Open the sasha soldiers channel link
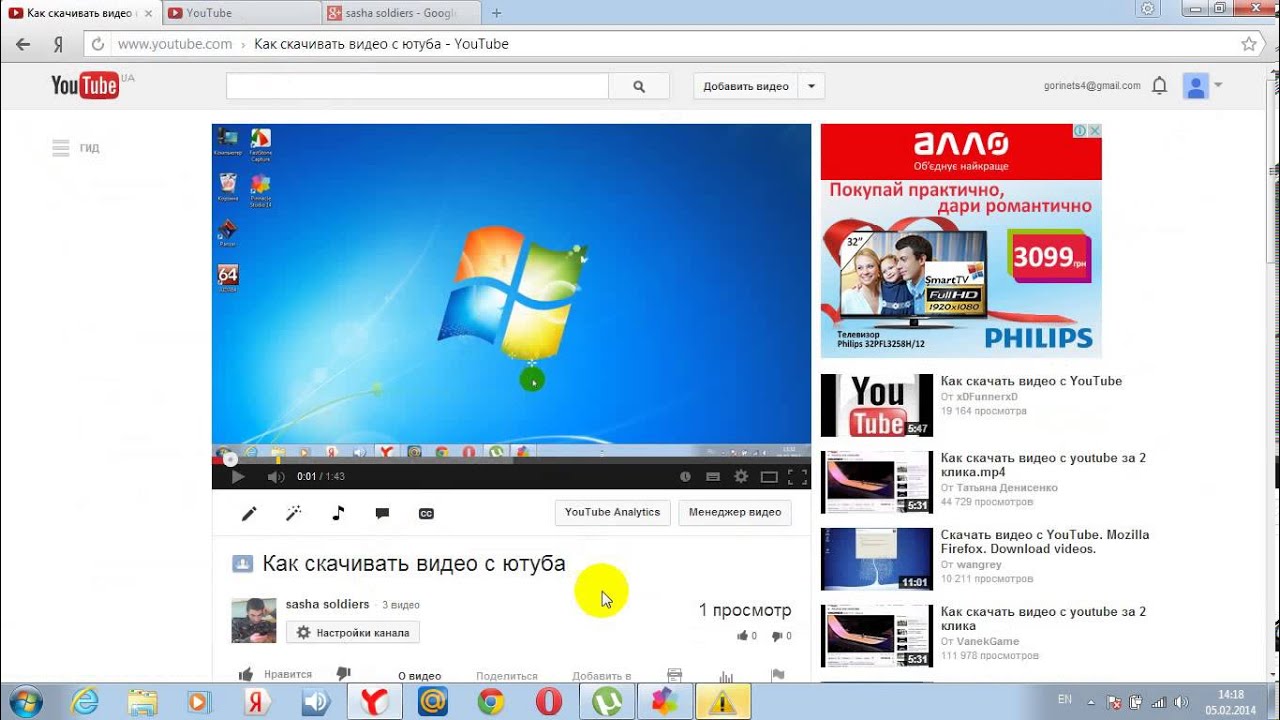Viewport: 1280px width, 720px height. tap(327, 605)
